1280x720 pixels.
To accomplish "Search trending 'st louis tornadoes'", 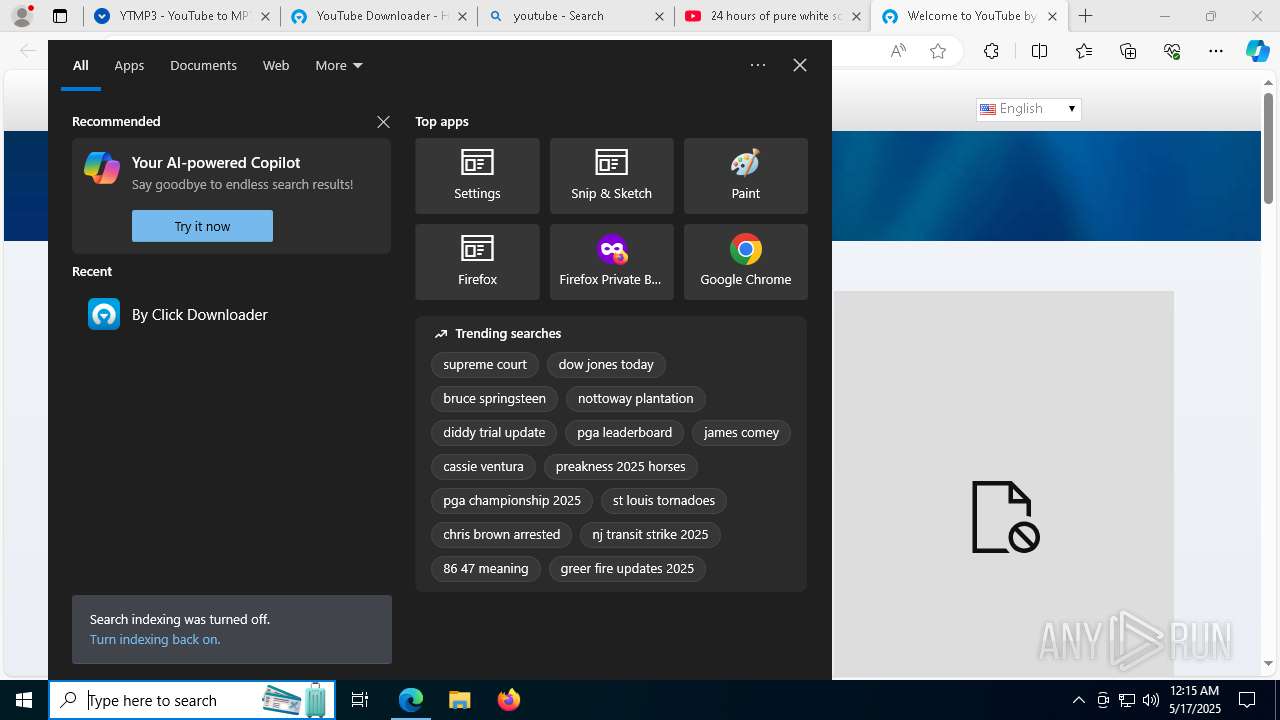I will pyautogui.click(x=664, y=501).
